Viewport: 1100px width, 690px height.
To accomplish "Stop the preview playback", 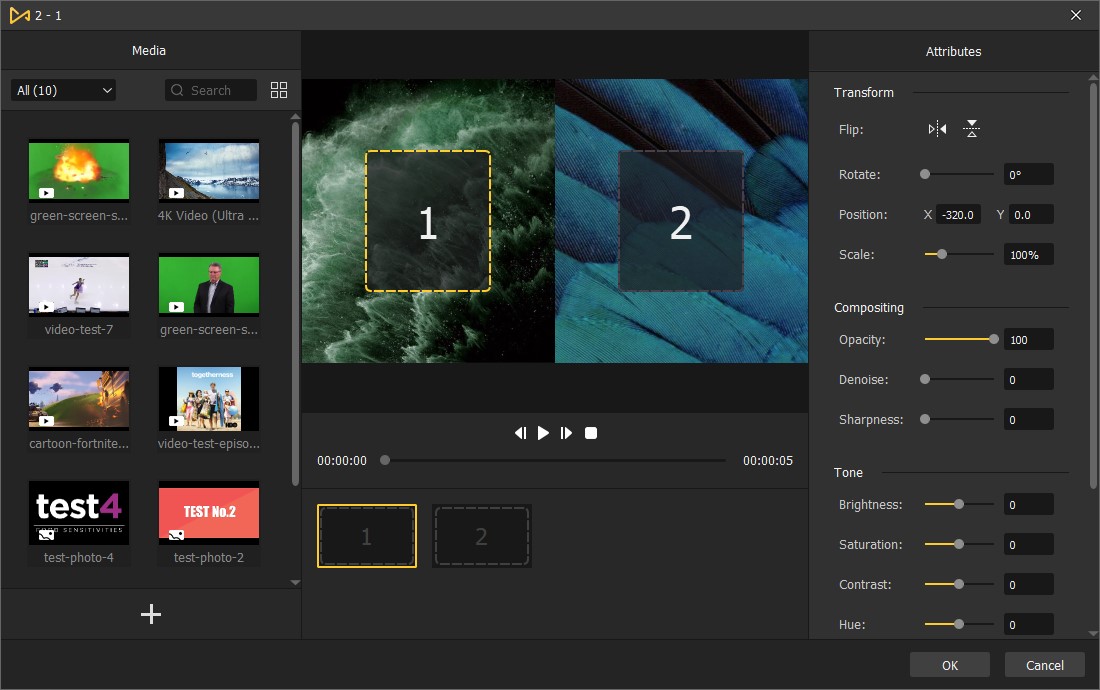I will click(x=591, y=433).
